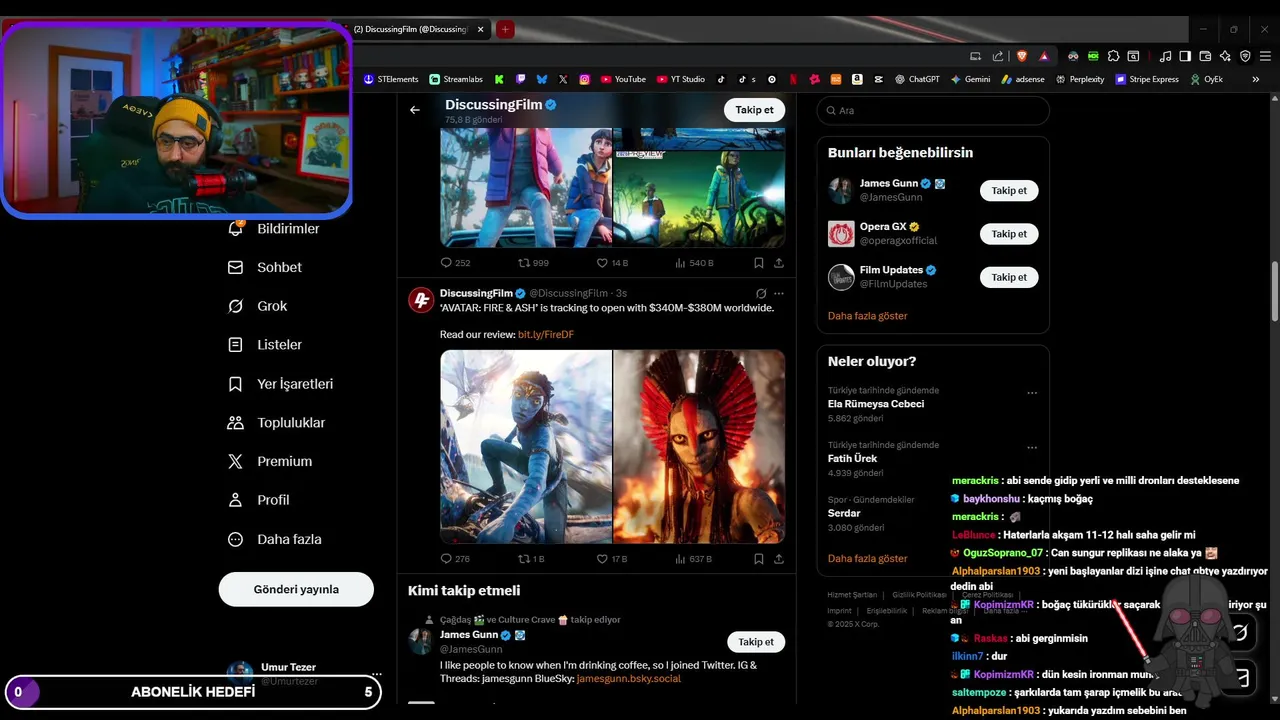The width and height of the screenshot is (1280, 720).
Task: Click Daha fazla göster under suggested accounts
Action: pos(868,316)
